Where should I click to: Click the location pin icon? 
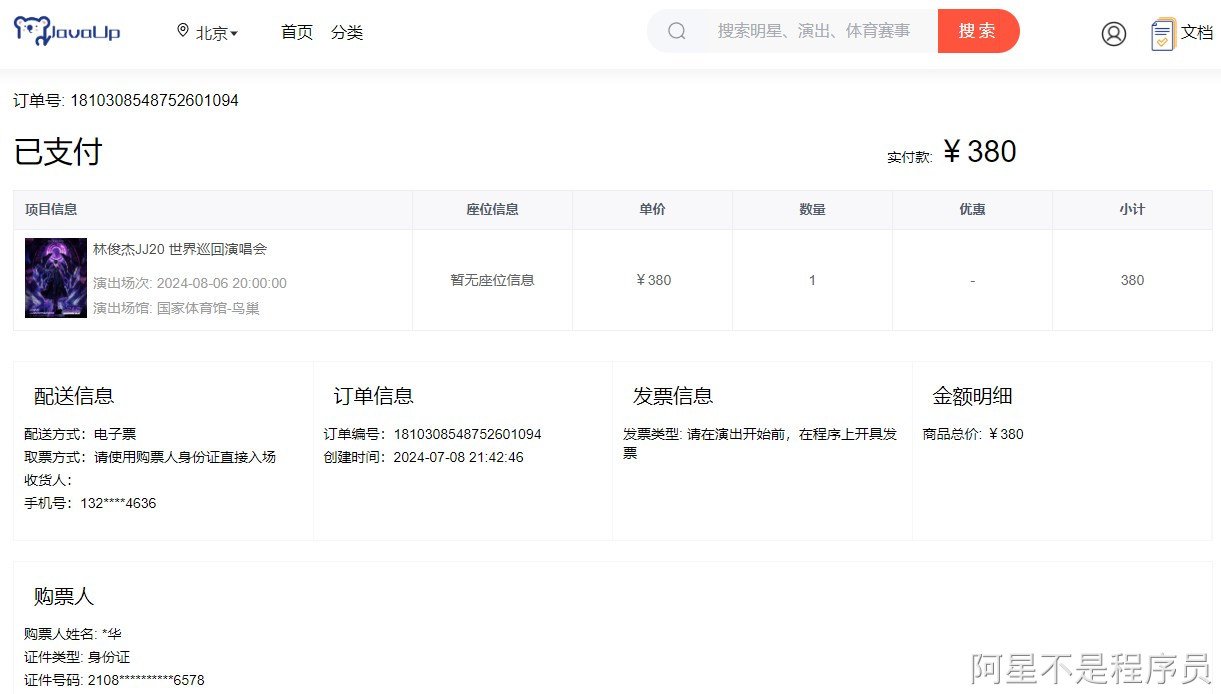(x=183, y=30)
